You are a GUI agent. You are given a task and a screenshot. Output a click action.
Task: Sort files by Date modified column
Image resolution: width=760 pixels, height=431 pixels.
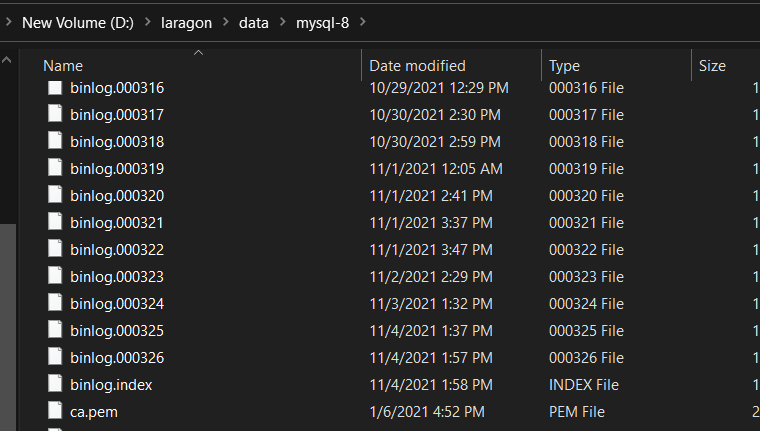click(417, 66)
